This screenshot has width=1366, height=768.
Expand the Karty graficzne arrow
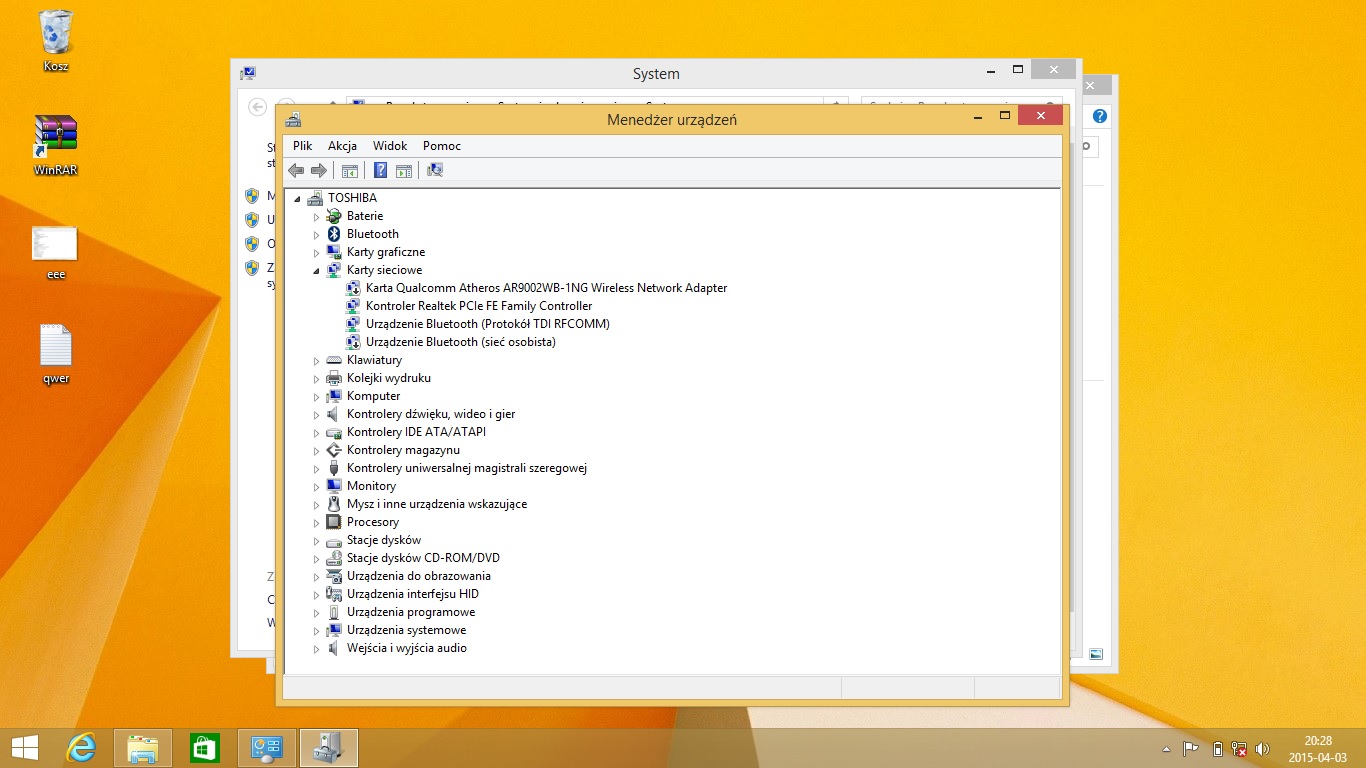[x=316, y=252]
